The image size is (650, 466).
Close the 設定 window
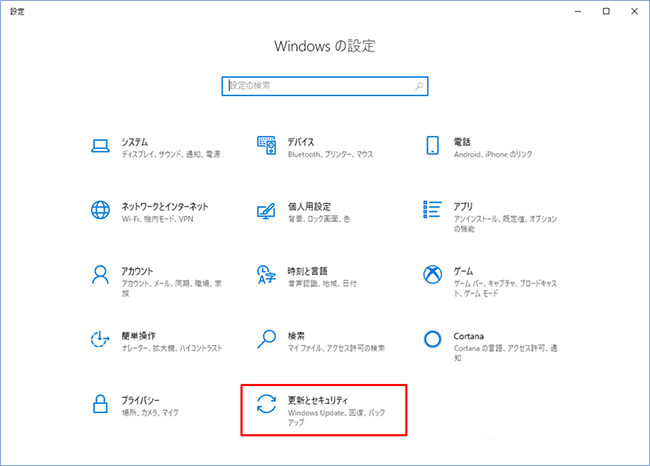(x=634, y=12)
